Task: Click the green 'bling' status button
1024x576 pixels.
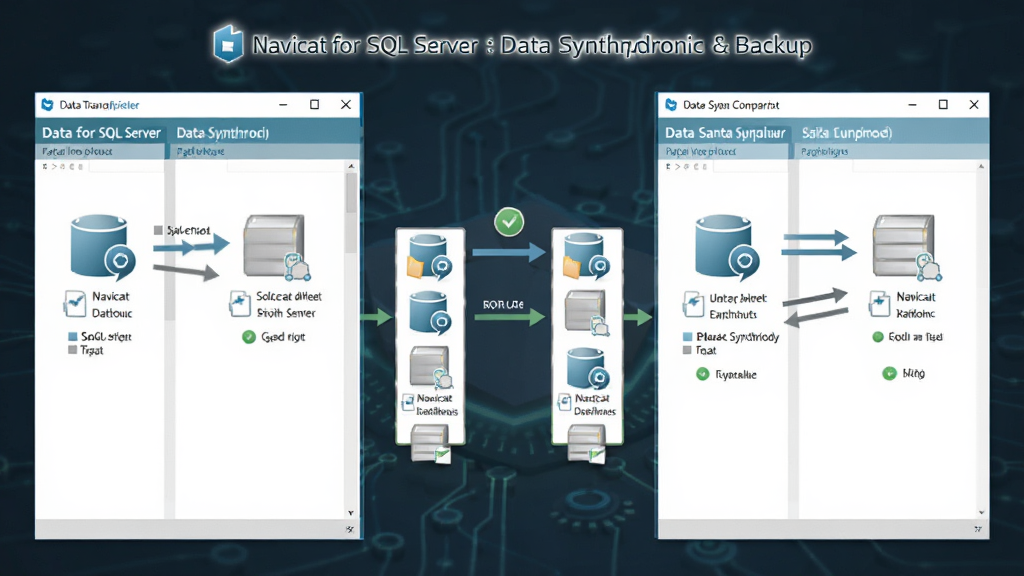Action: 889,374
